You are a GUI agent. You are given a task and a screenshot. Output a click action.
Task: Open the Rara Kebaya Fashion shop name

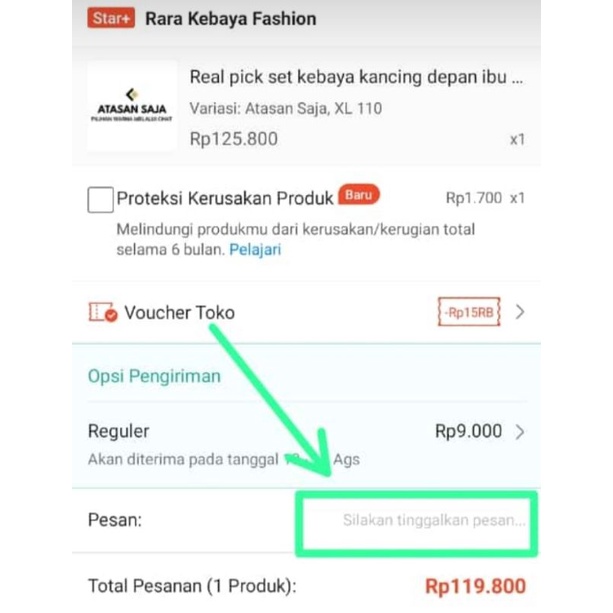pyautogui.click(x=231, y=19)
